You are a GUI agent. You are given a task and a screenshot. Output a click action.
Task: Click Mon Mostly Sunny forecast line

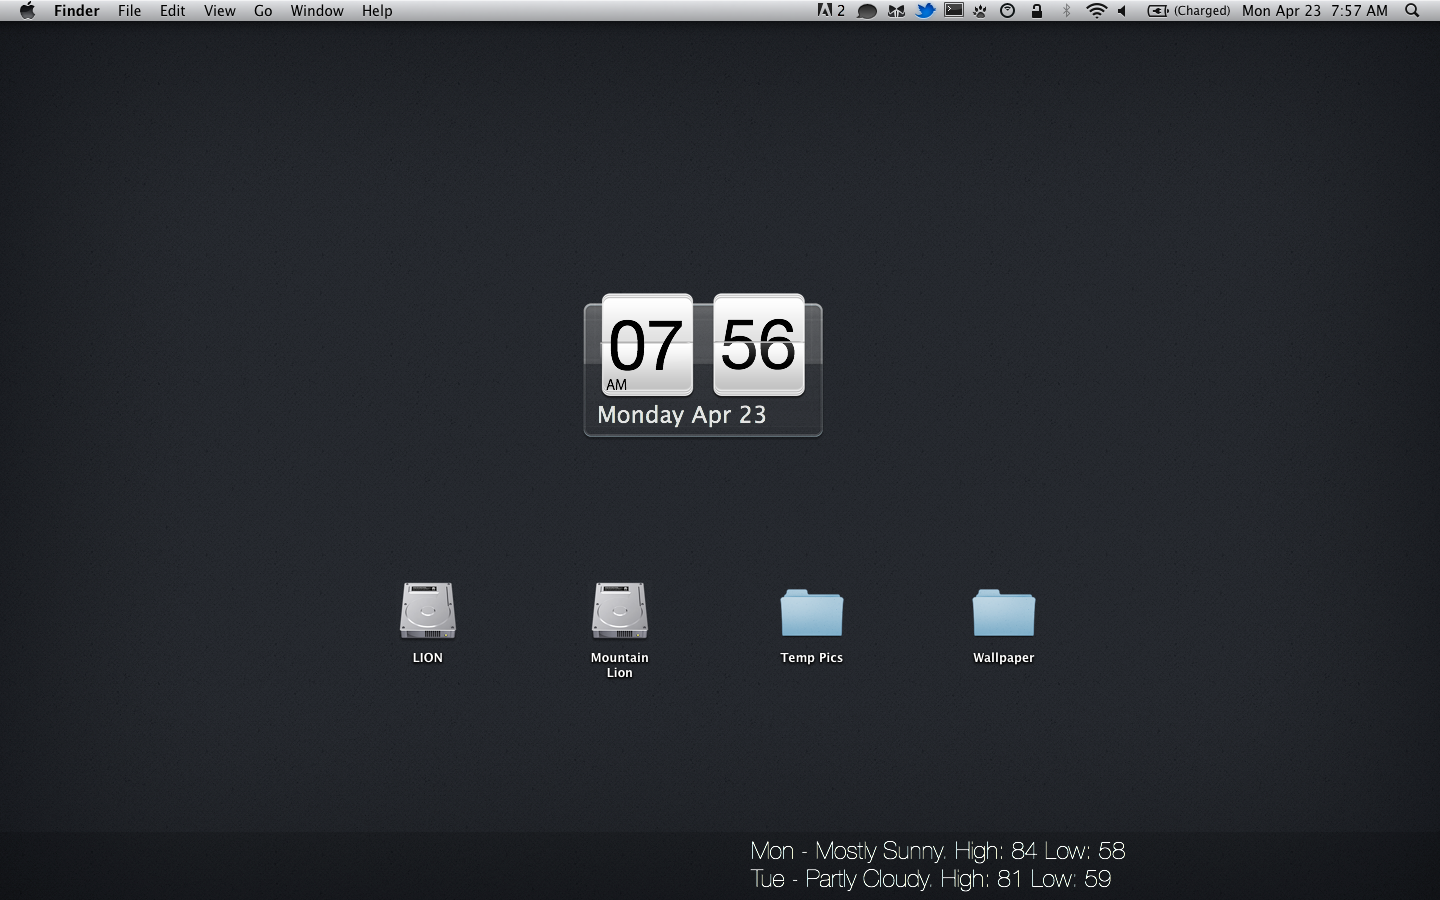tap(938, 851)
